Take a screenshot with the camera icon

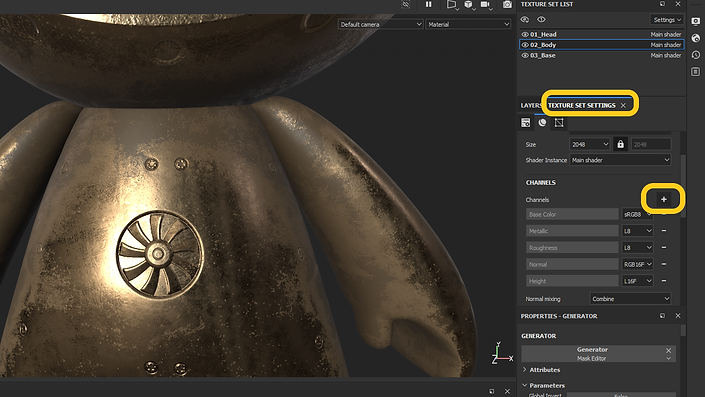tap(507, 4)
